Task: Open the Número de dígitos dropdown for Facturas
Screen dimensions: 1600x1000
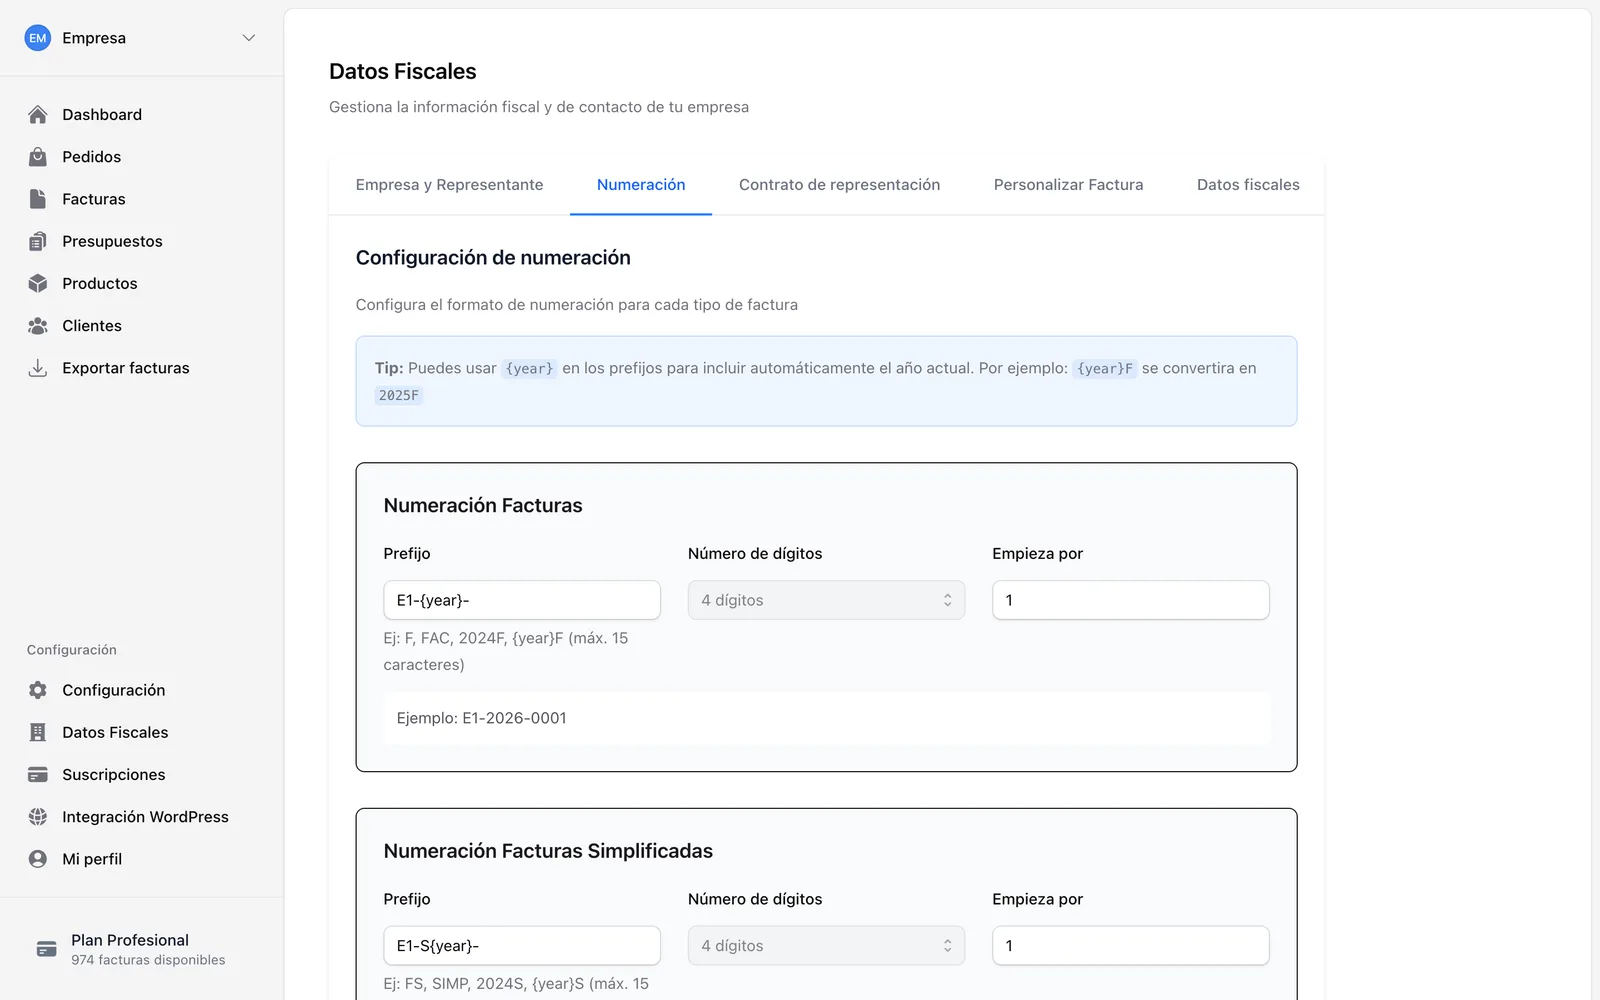Action: [826, 600]
